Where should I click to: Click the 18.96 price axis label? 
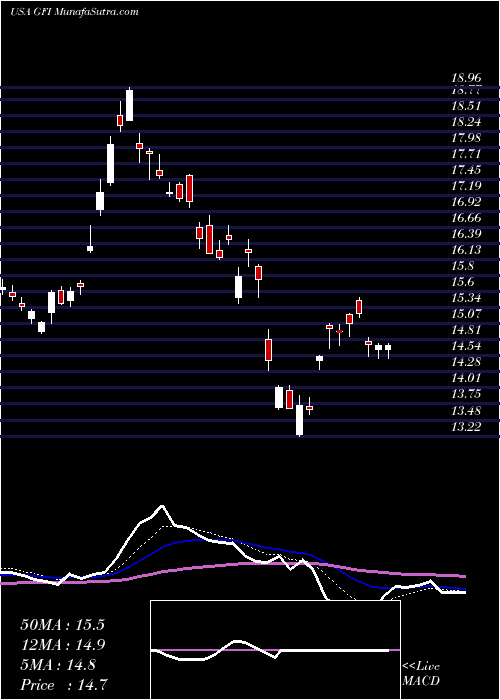click(x=466, y=79)
